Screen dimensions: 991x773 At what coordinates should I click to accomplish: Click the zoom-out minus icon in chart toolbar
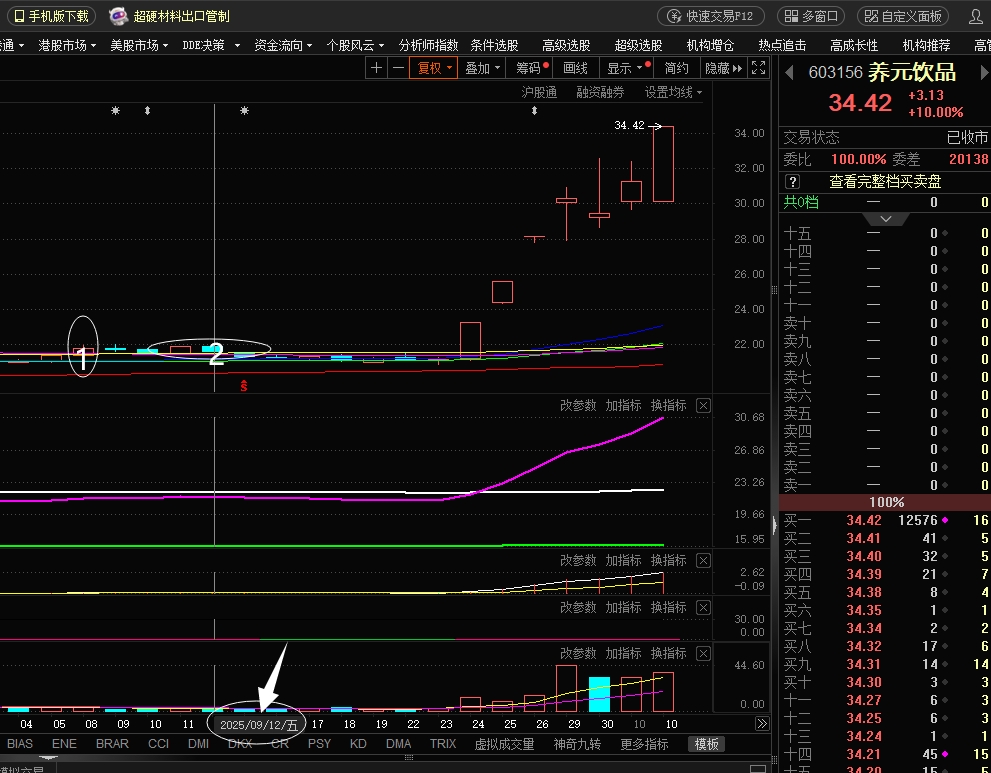click(x=398, y=68)
